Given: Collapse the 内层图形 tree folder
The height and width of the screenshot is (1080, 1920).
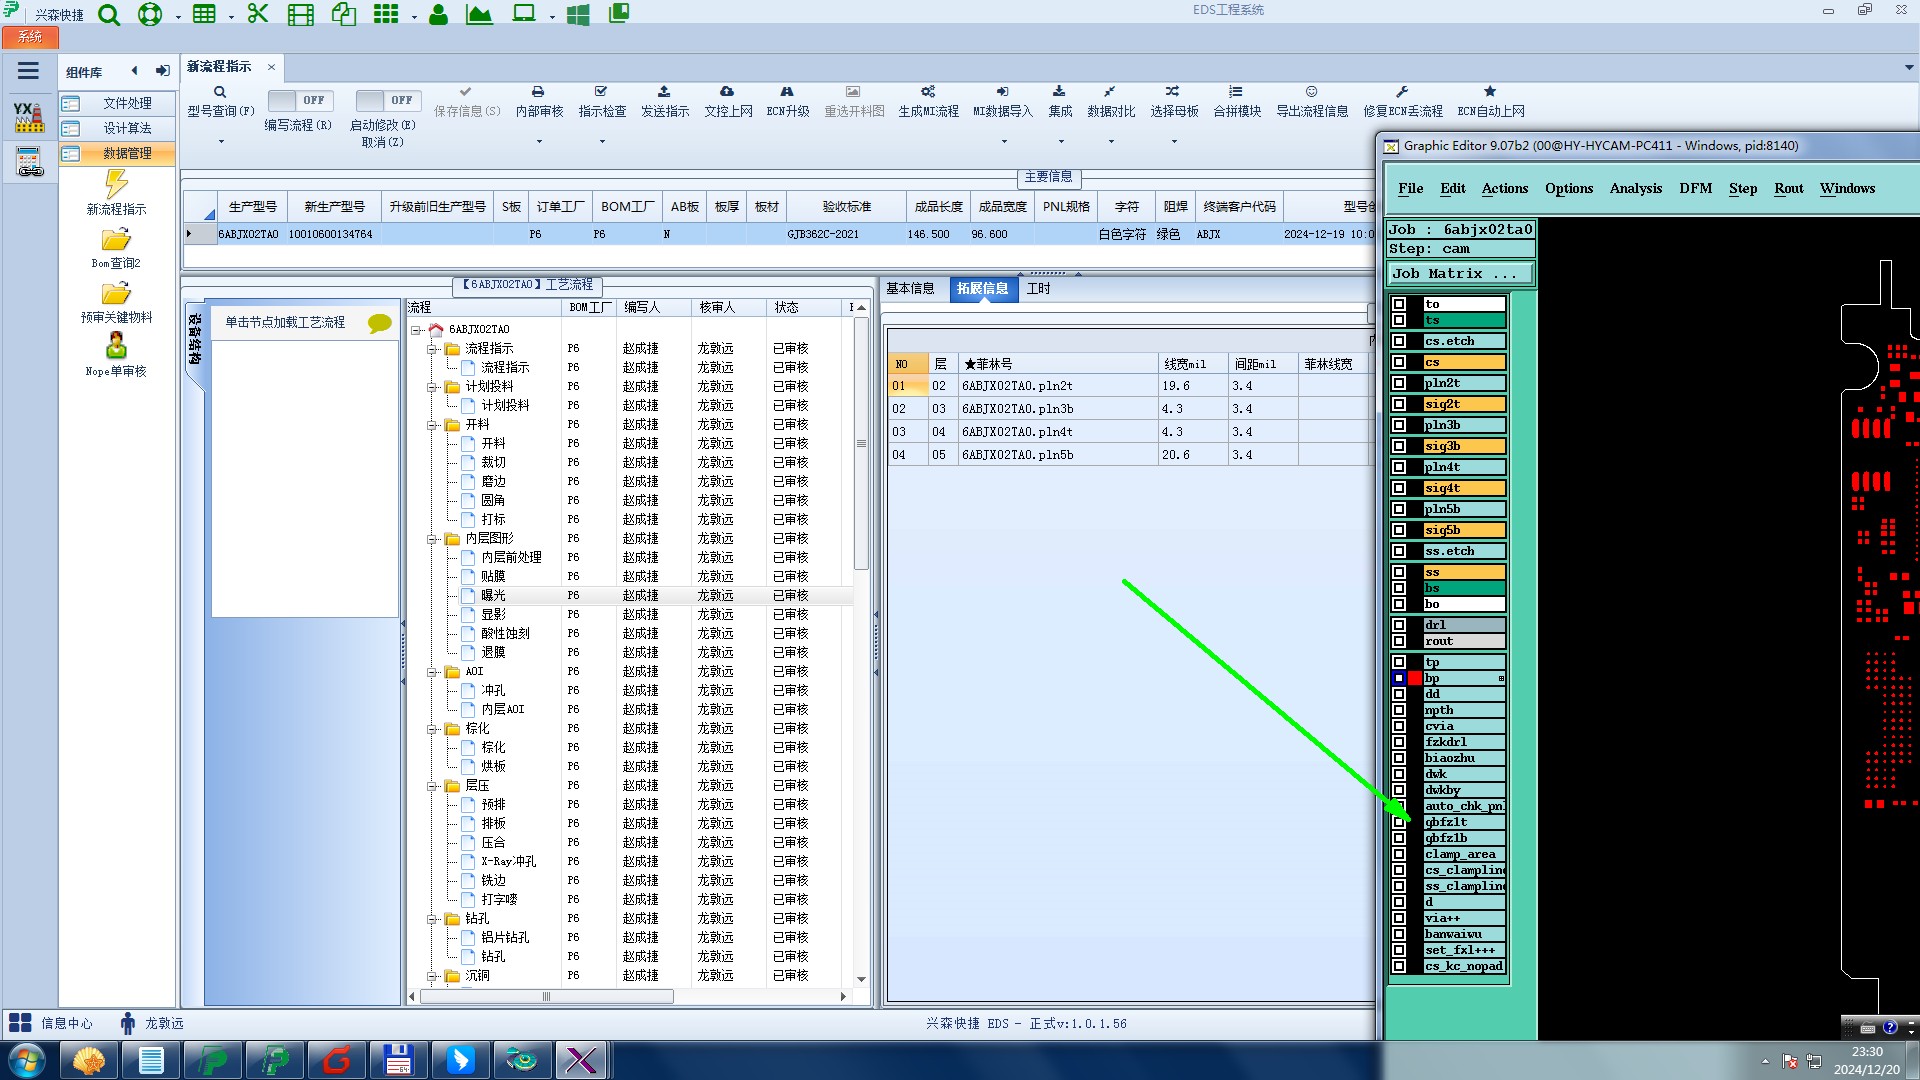Looking at the screenshot, I should click(432, 539).
